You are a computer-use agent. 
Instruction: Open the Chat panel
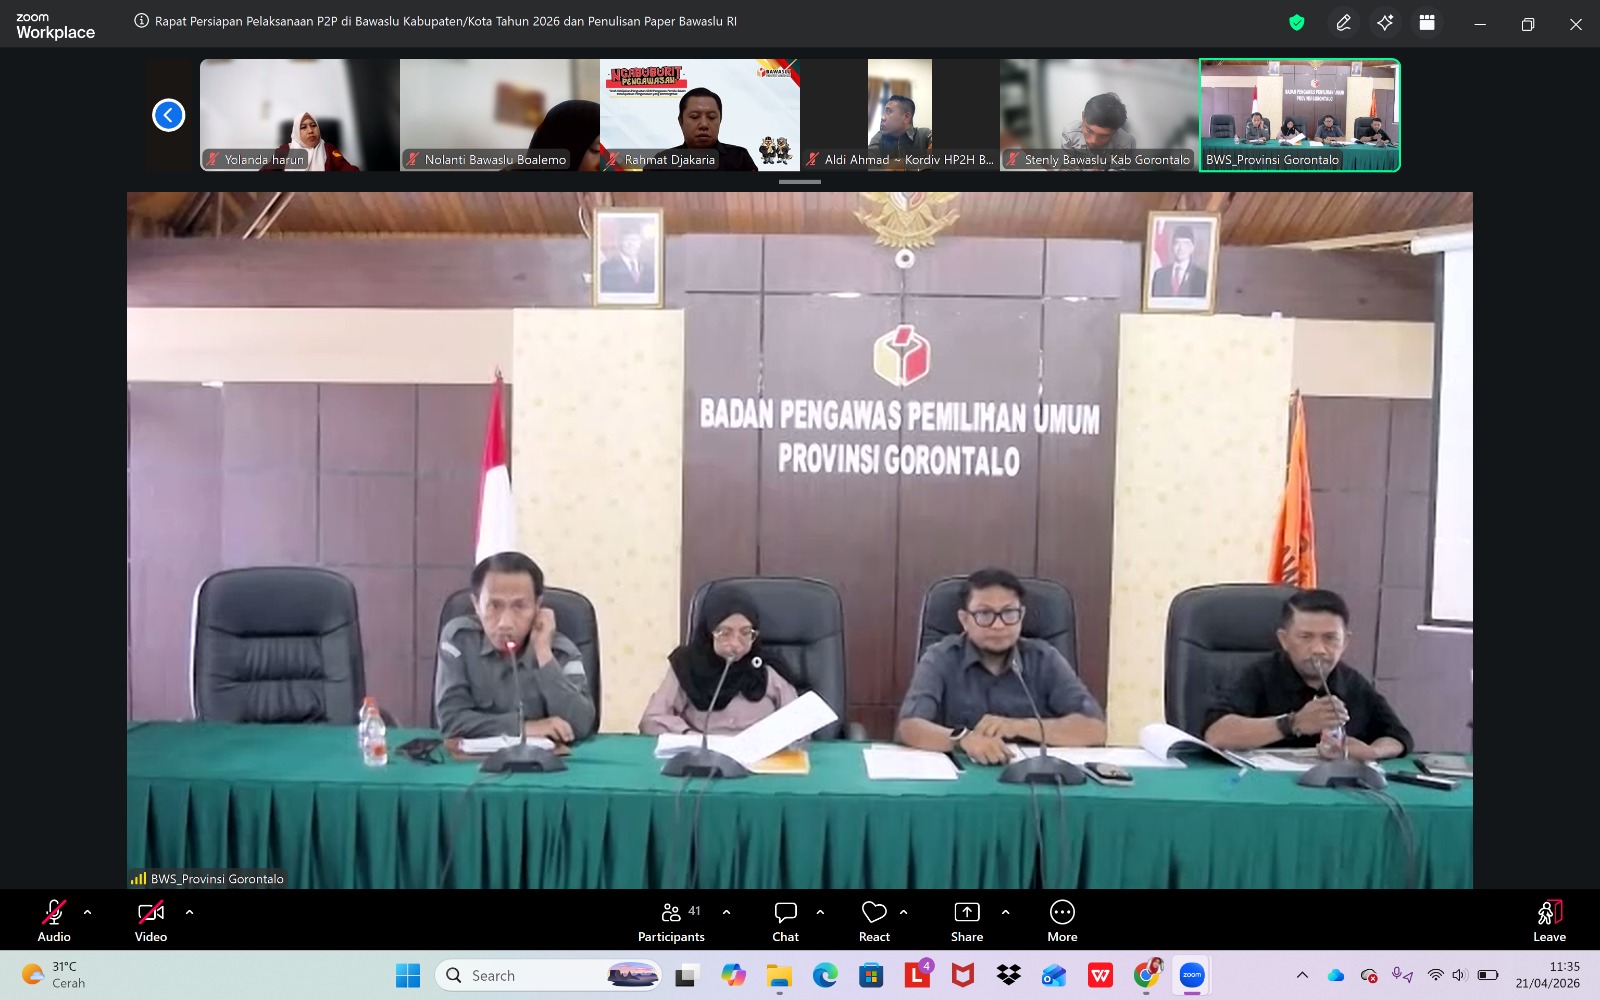[x=785, y=921]
